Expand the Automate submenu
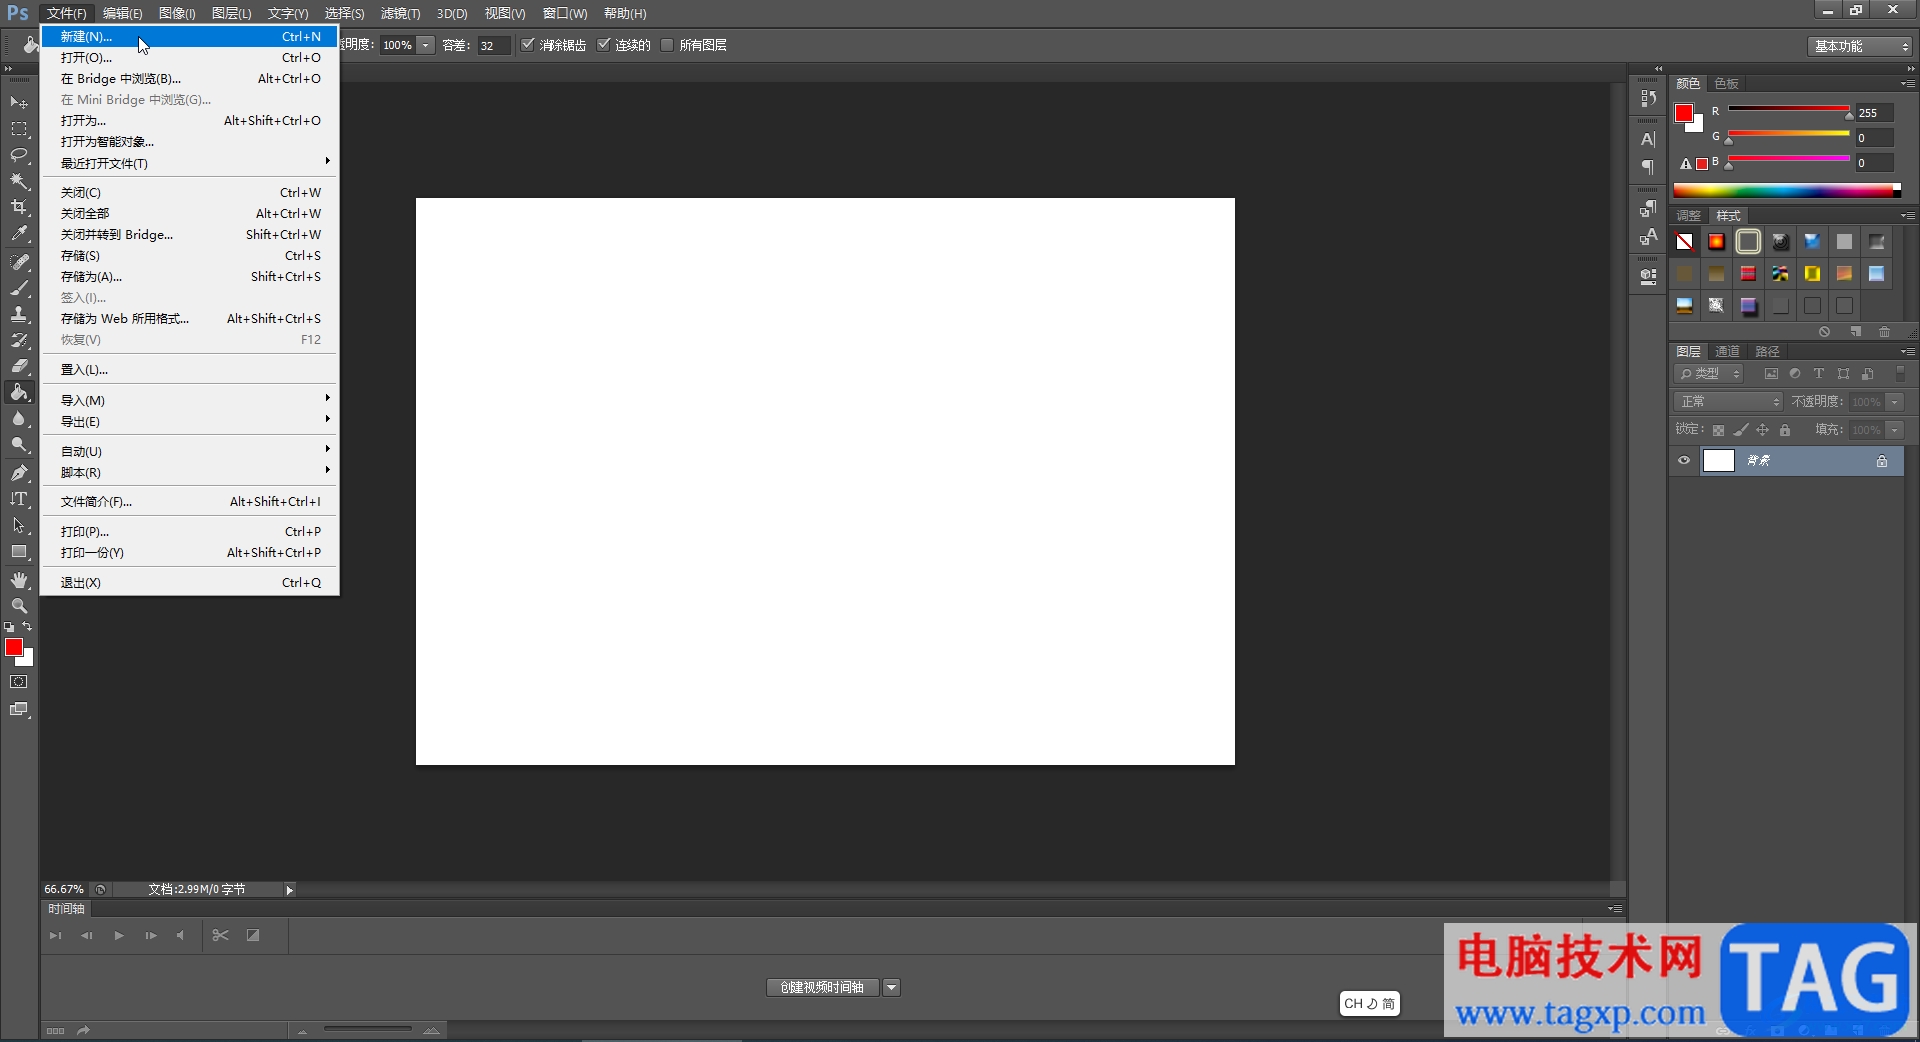 [x=190, y=451]
